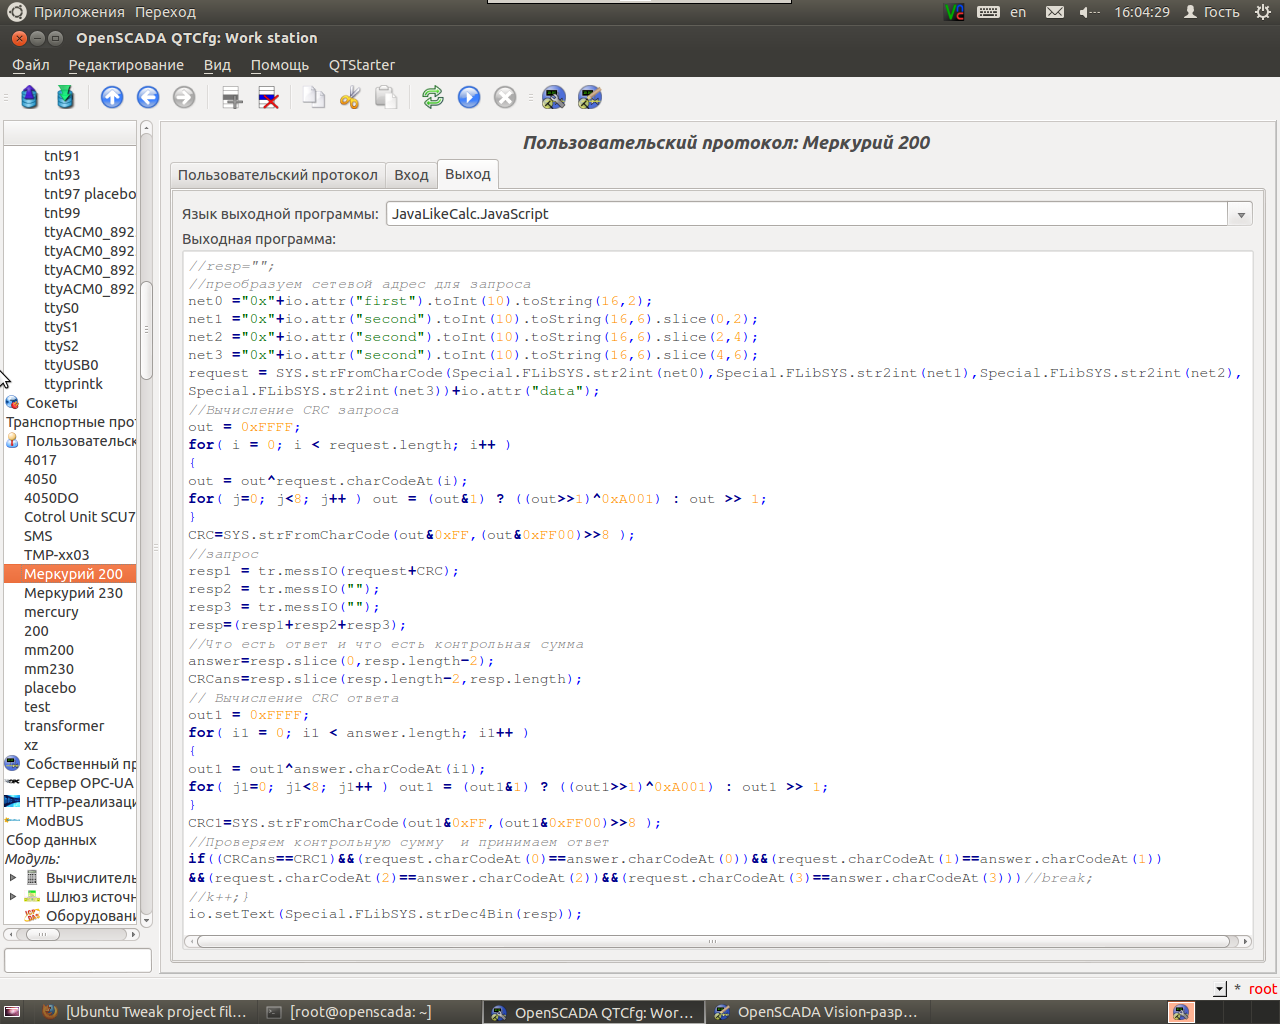Select Меркурий 230 in the tree
1280x1024 pixels.
(x=73, y=593)
